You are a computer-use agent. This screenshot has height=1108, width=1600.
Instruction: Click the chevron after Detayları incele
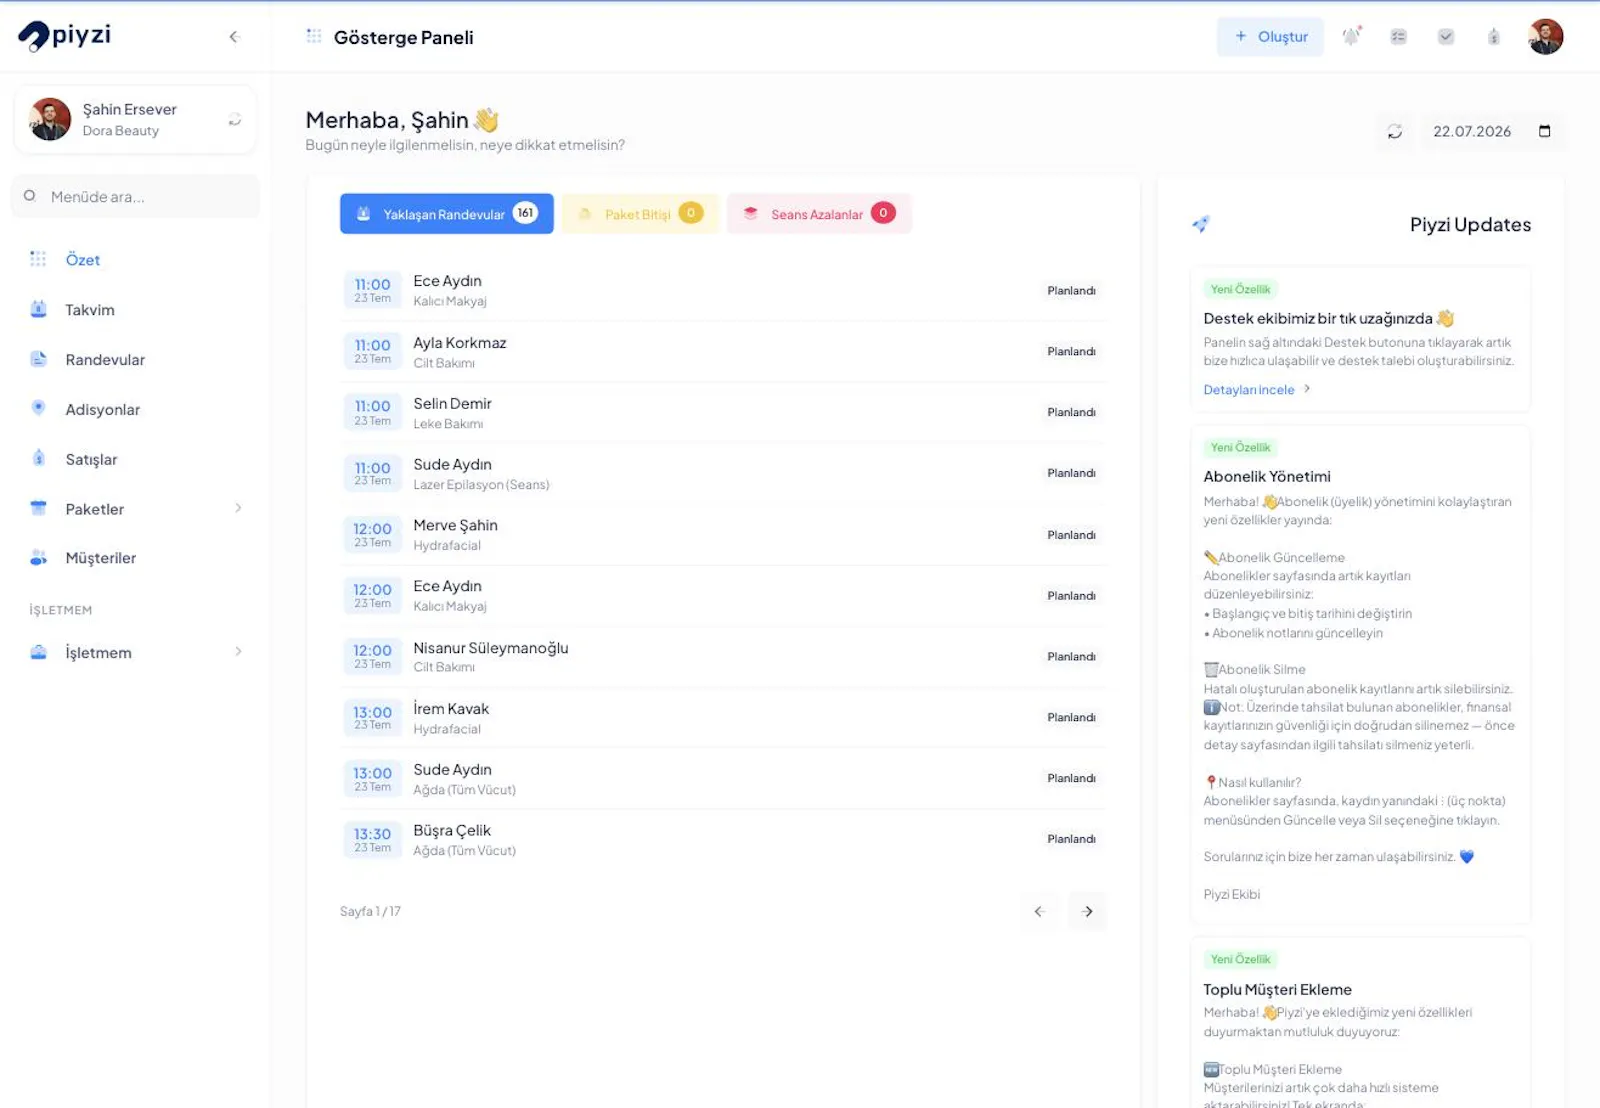tap(1307, 389)
